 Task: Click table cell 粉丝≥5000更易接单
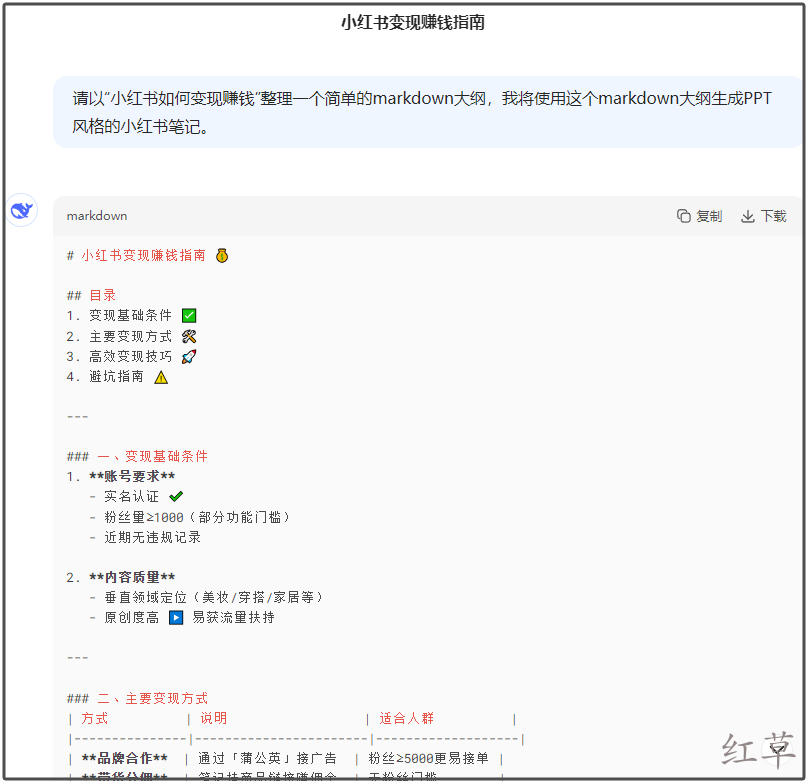coord(429,758)
